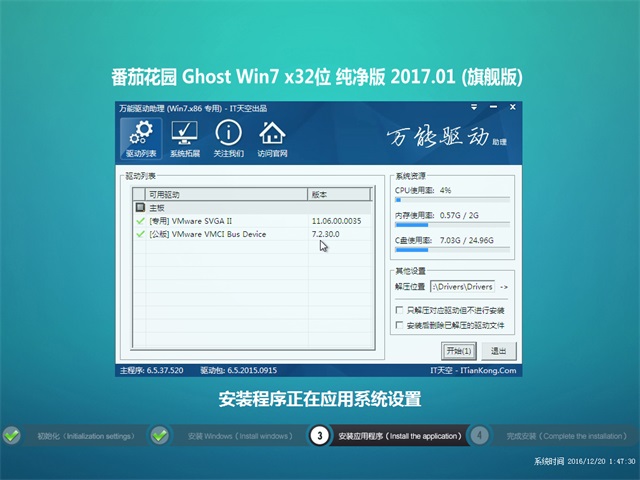Image resolution: width=640 pixels, height=480 pixels.
Task: Click the C盘使用率 progress bar
Action: pos(452,250)
